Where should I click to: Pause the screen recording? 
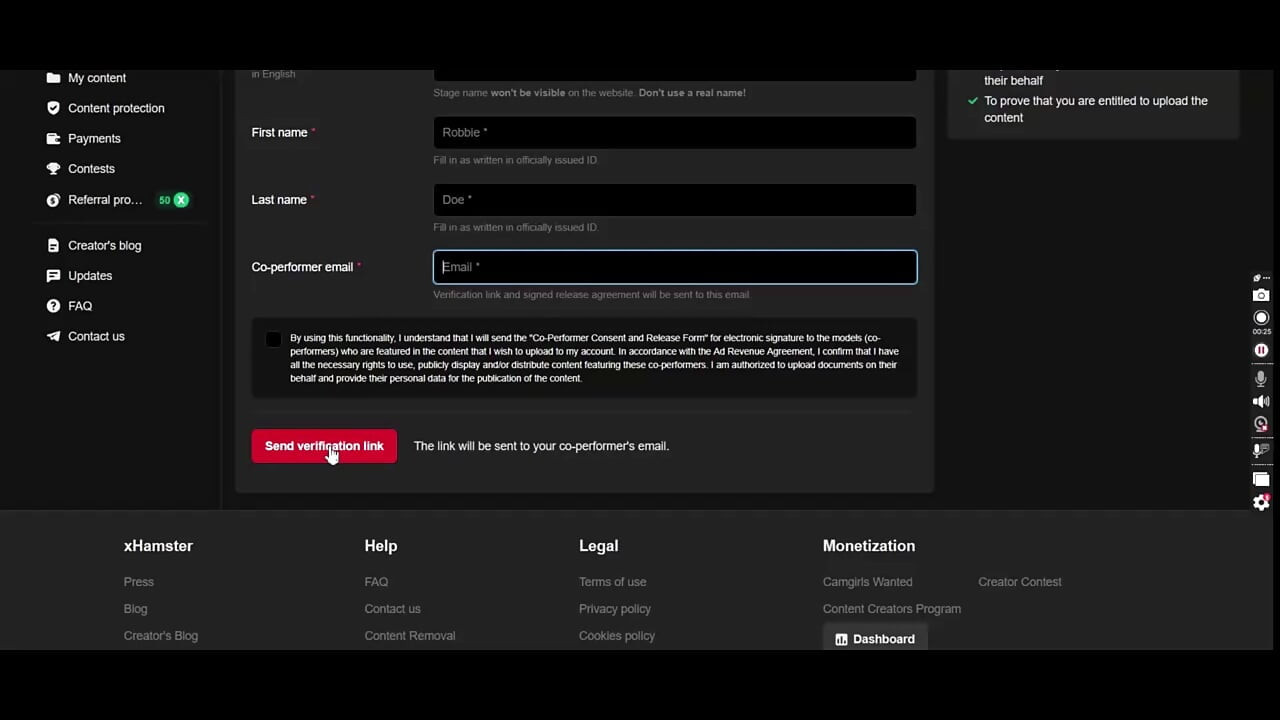click(1261, 350)
